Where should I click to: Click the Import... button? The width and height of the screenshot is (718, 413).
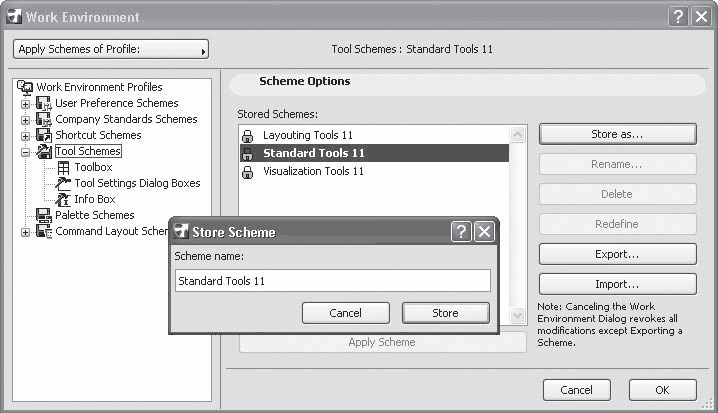click(x=617, y=284)
